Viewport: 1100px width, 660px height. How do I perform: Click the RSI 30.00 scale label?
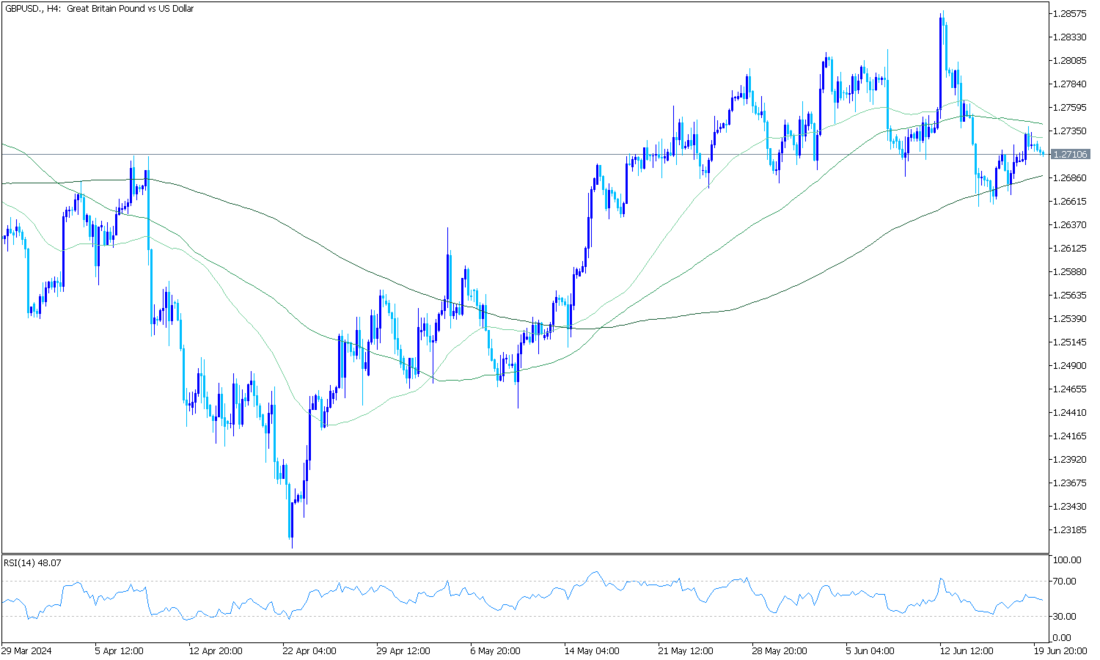(x=1065, y=617)
